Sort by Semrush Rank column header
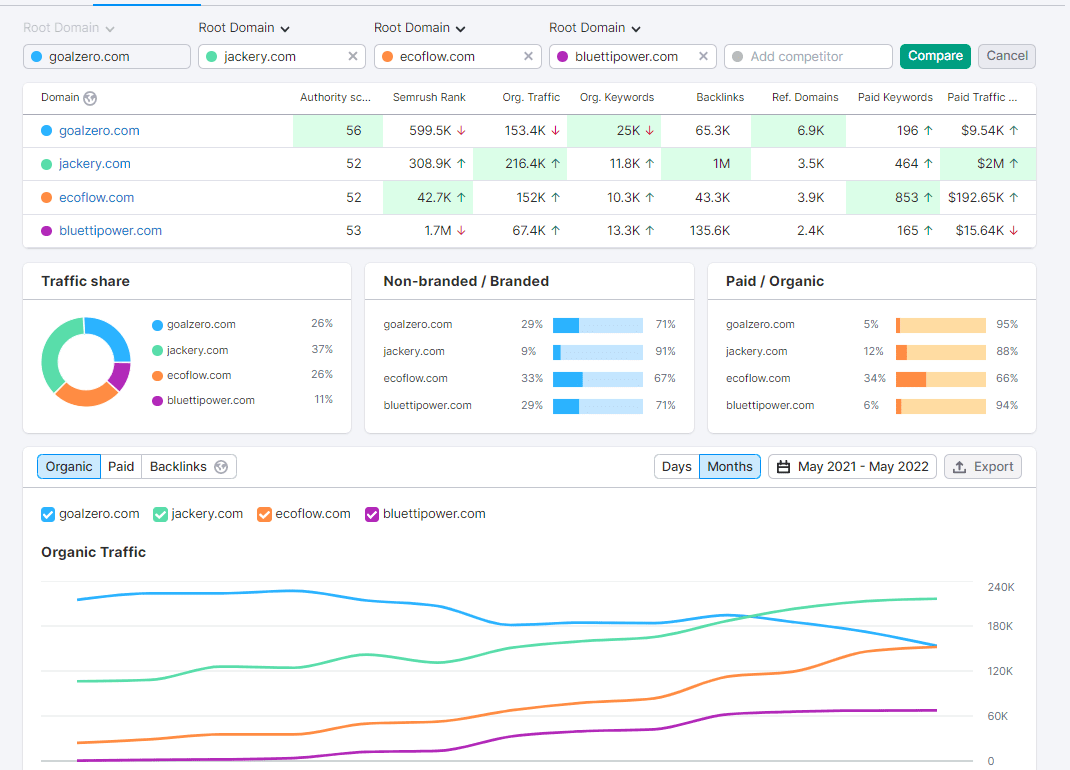Screen dimensions: 1070x770 (x=429, y=98)
